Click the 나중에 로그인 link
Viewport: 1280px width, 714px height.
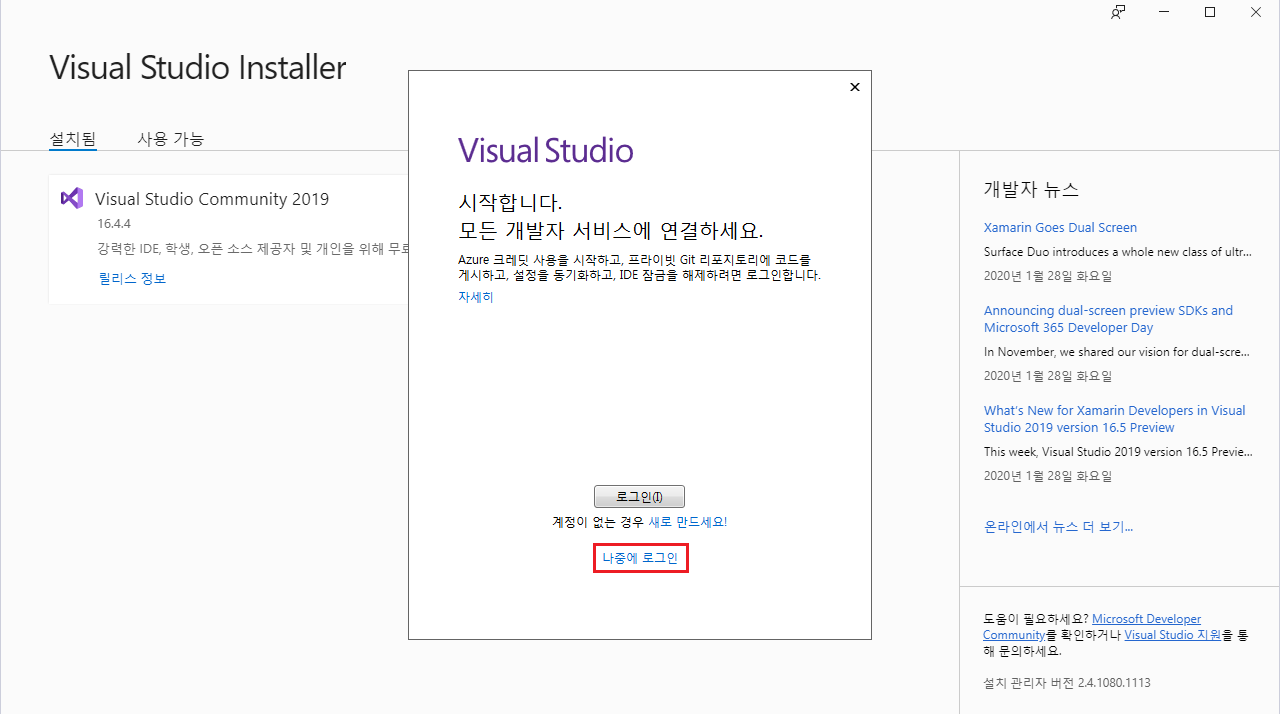click(x=640, y=558)
